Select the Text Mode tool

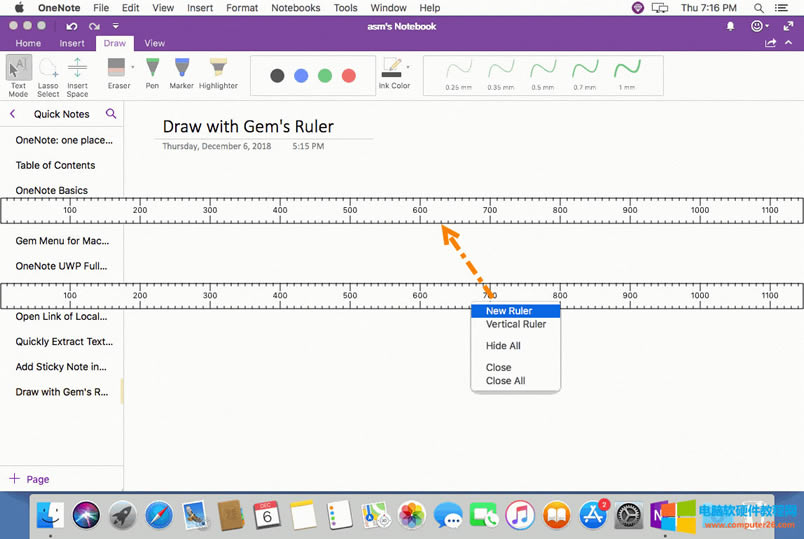pyautogui.click(x=18, y=73)
